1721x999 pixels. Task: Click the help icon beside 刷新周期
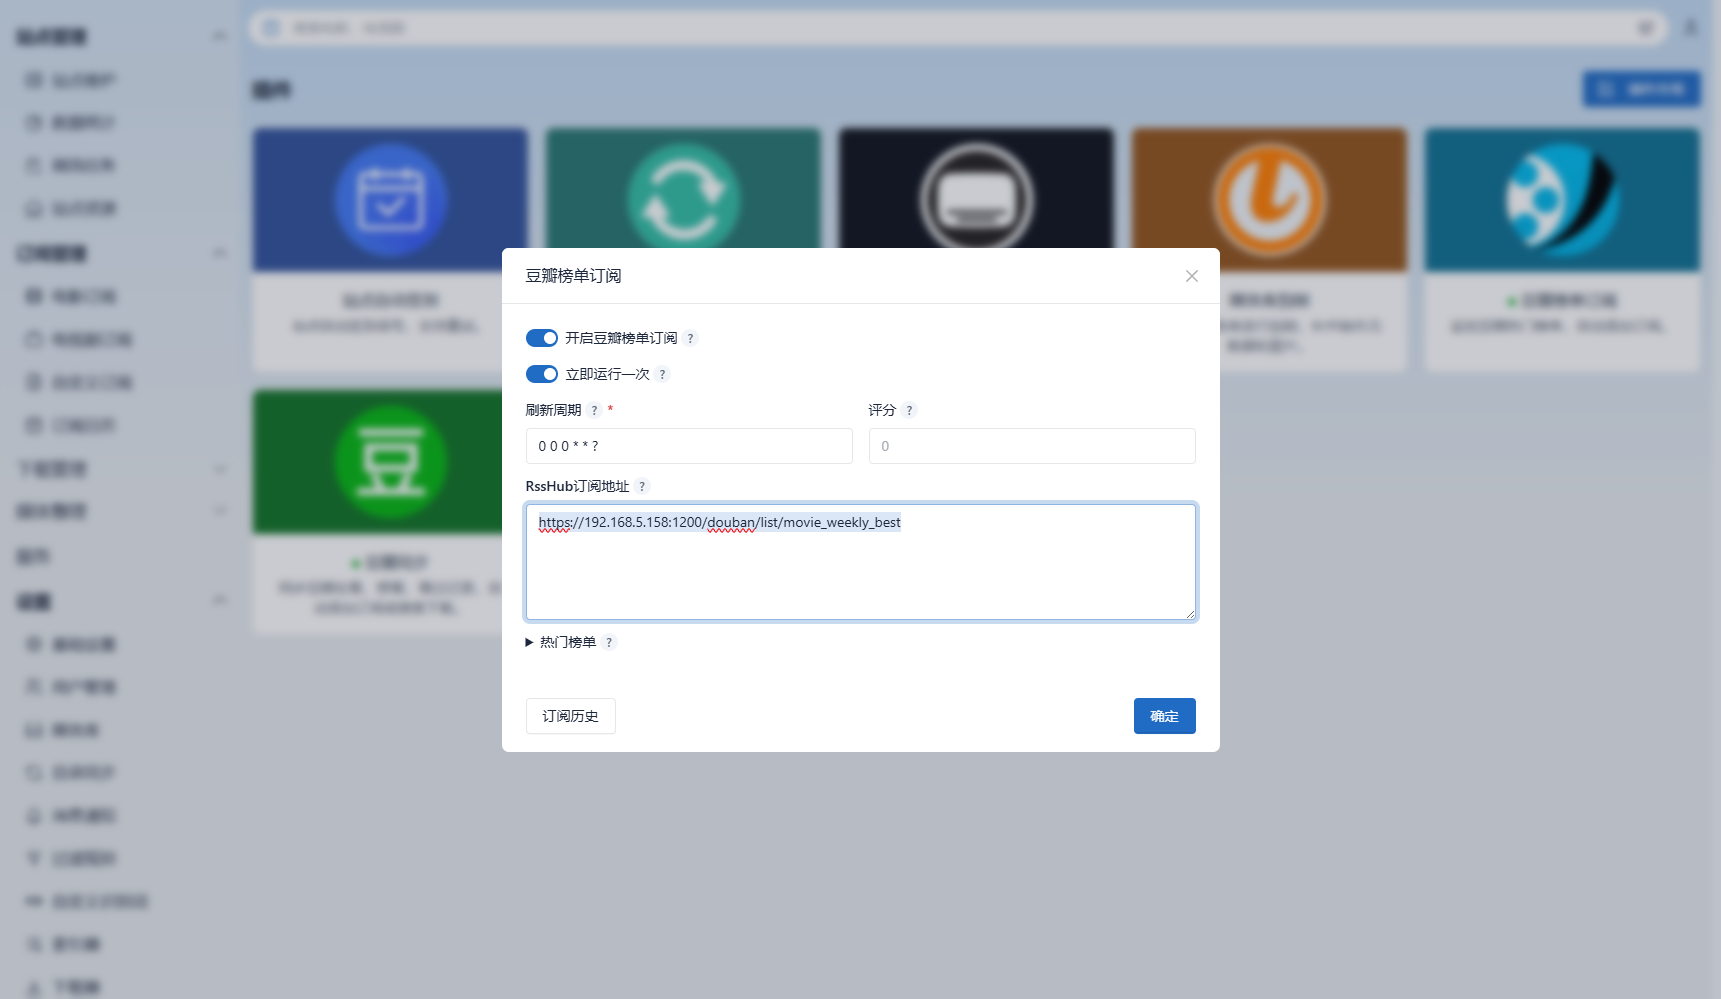tap(594, 410)
